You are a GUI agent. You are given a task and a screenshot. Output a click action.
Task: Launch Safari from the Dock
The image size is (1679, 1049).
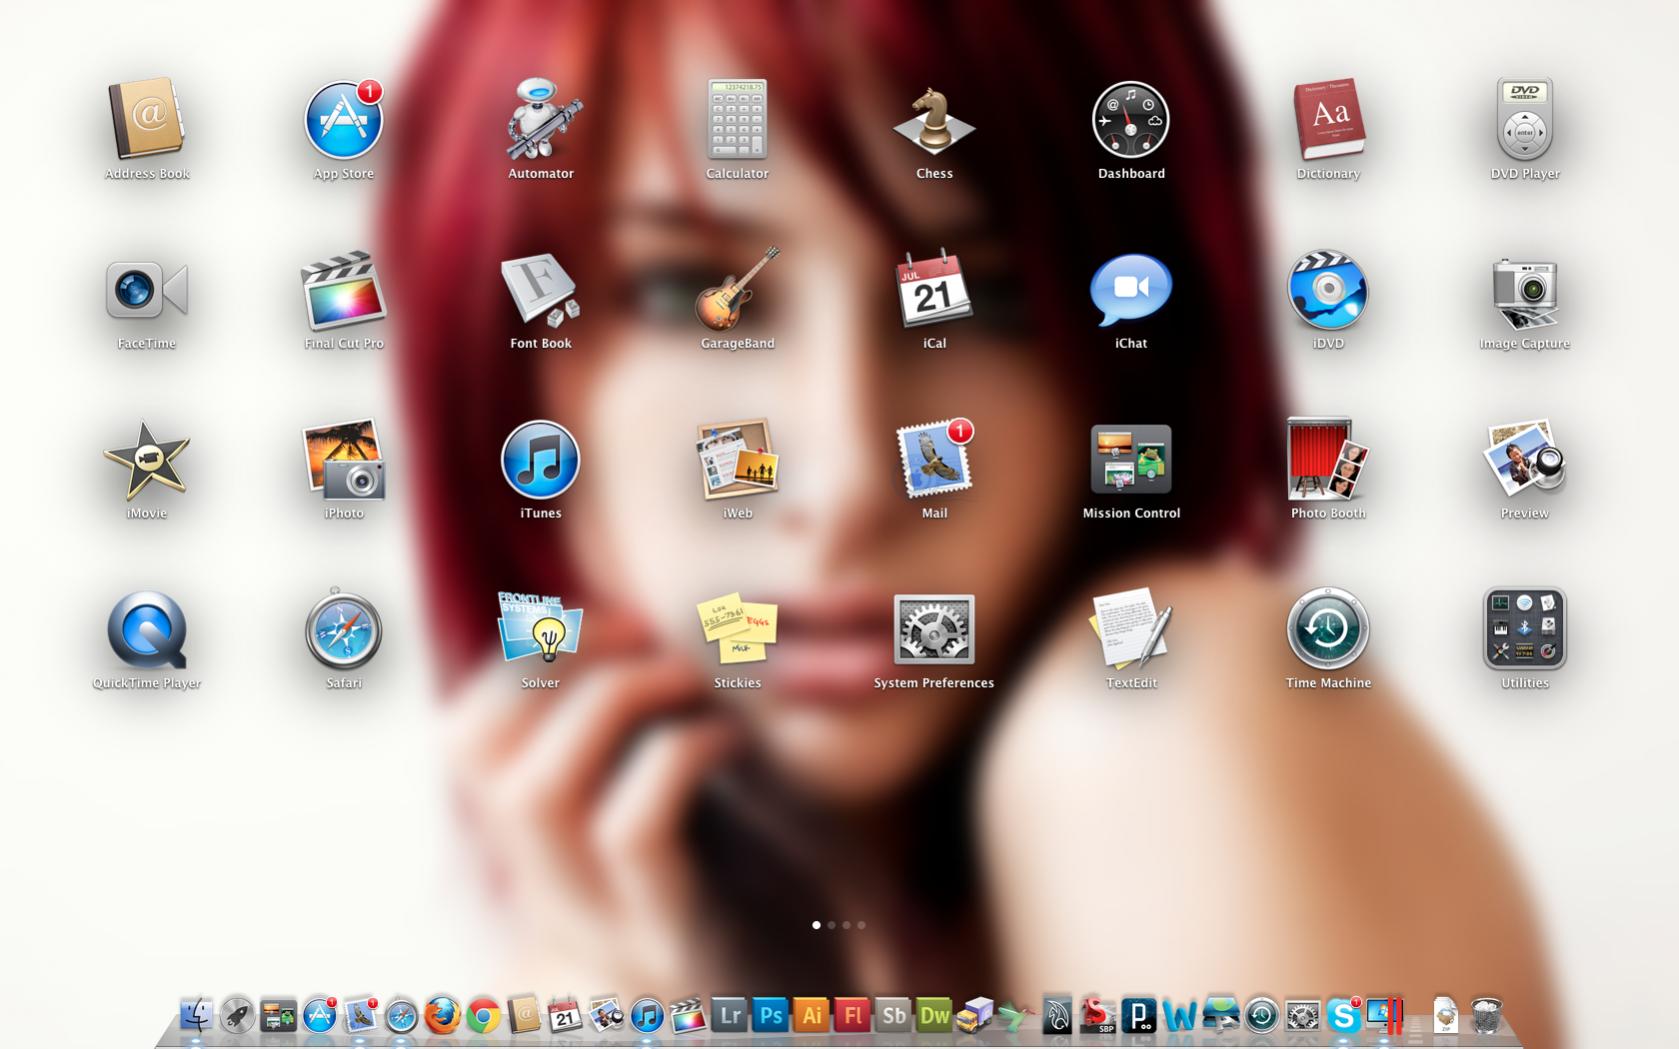point(402,1016)
